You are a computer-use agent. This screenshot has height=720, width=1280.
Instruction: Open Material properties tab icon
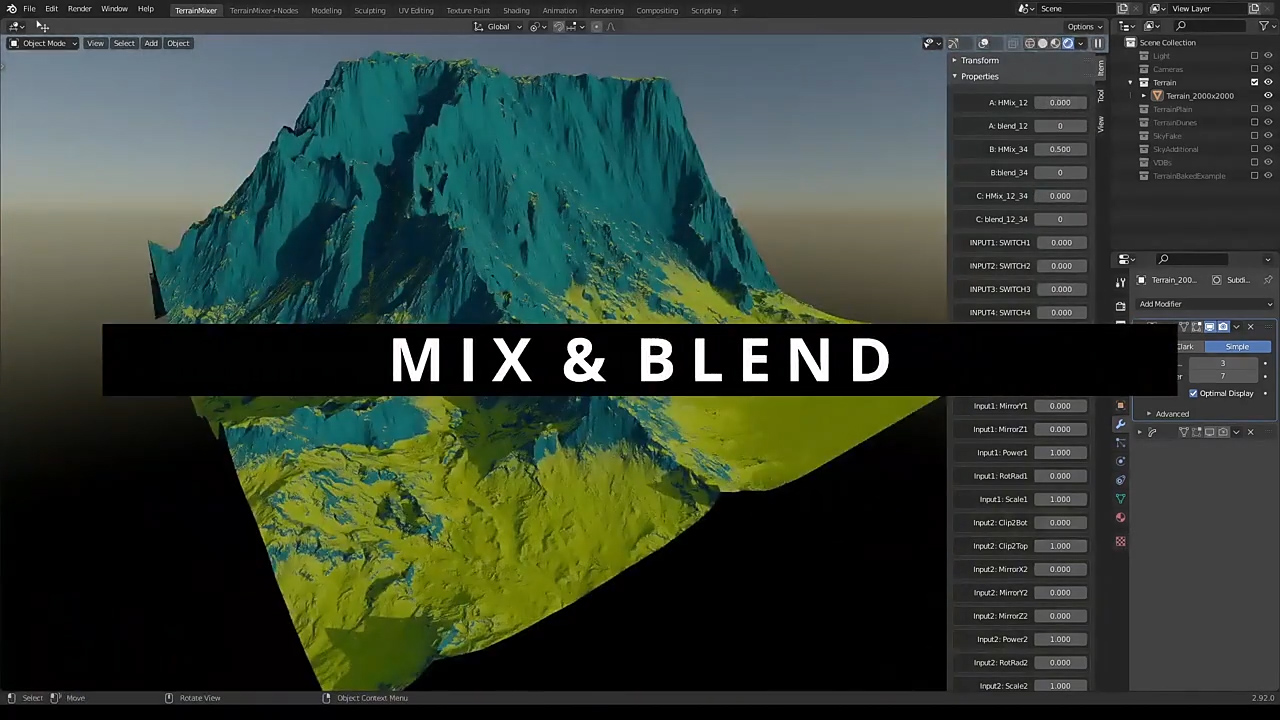coord(1120,517)
